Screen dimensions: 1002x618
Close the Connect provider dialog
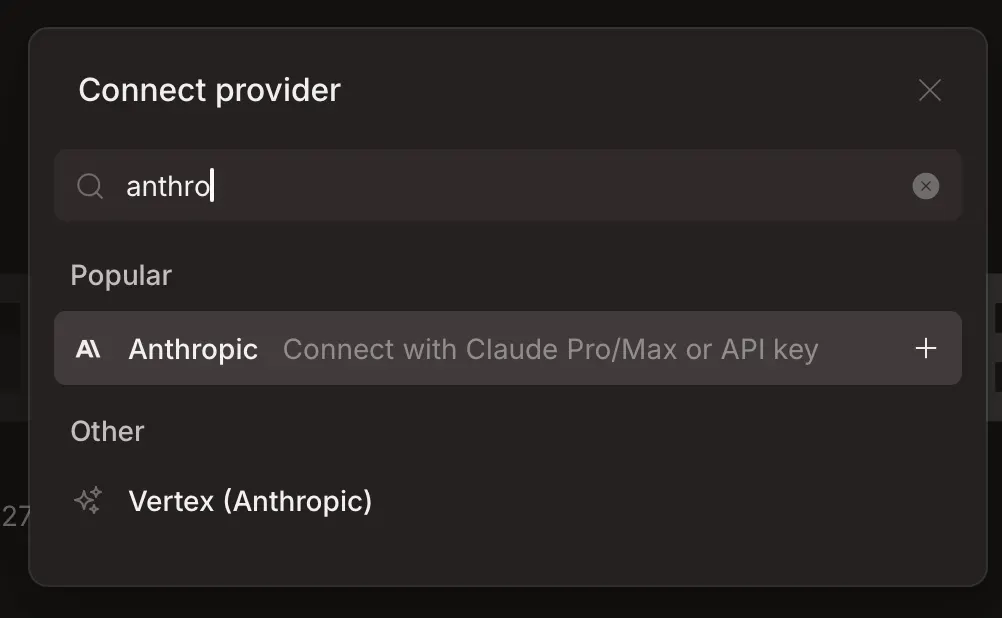click(930, 90)
